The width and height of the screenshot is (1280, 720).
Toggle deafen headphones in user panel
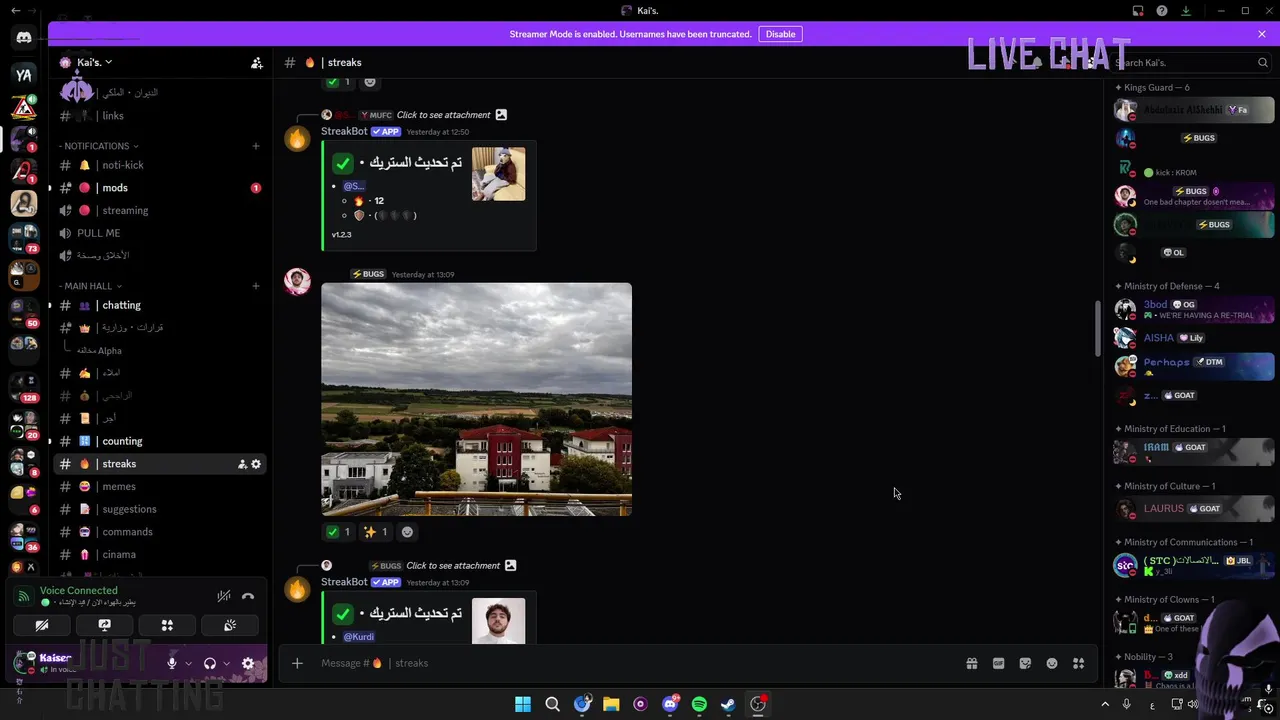[x=210, y=663]
